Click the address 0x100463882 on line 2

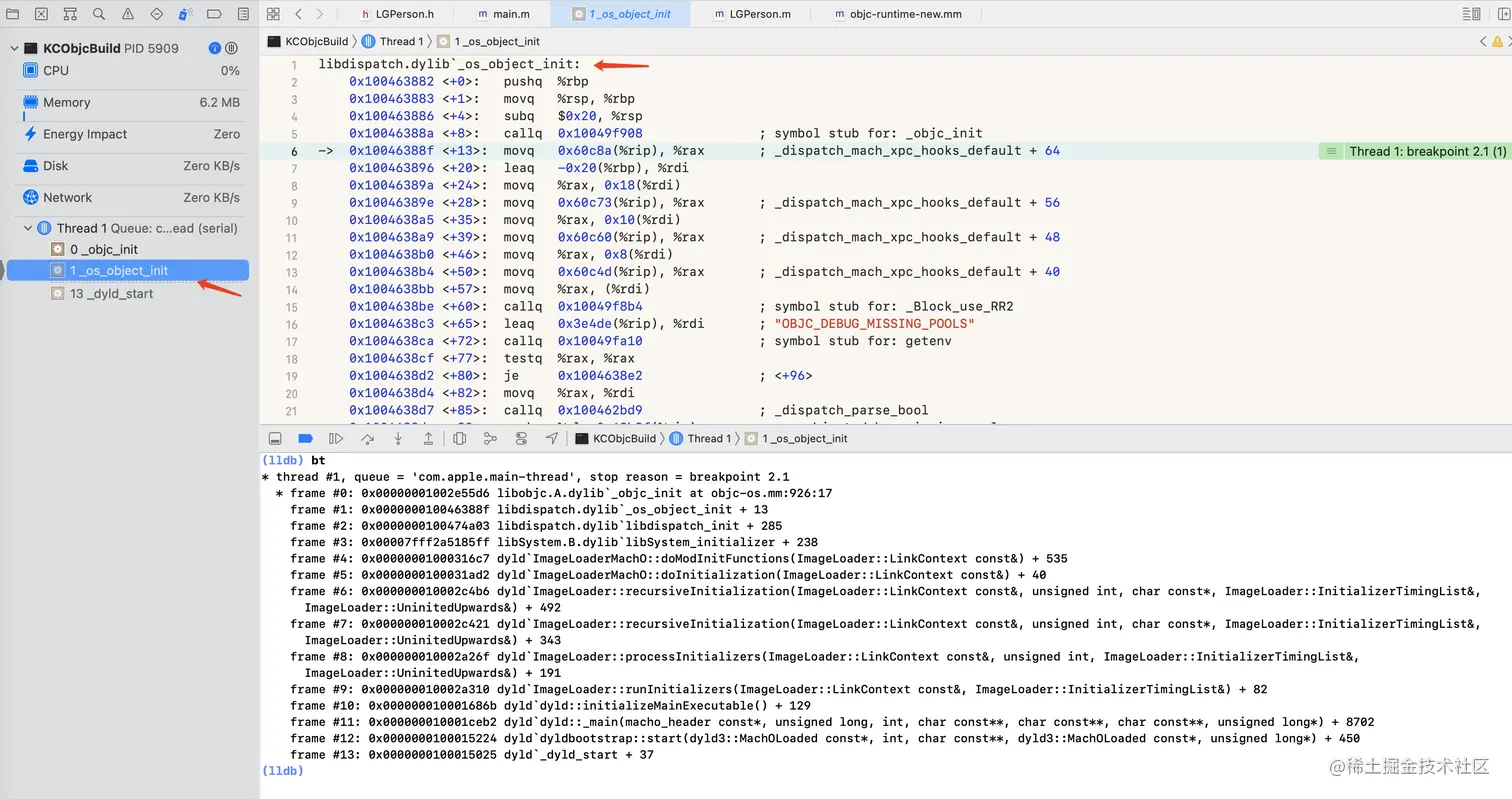[392, 82]
